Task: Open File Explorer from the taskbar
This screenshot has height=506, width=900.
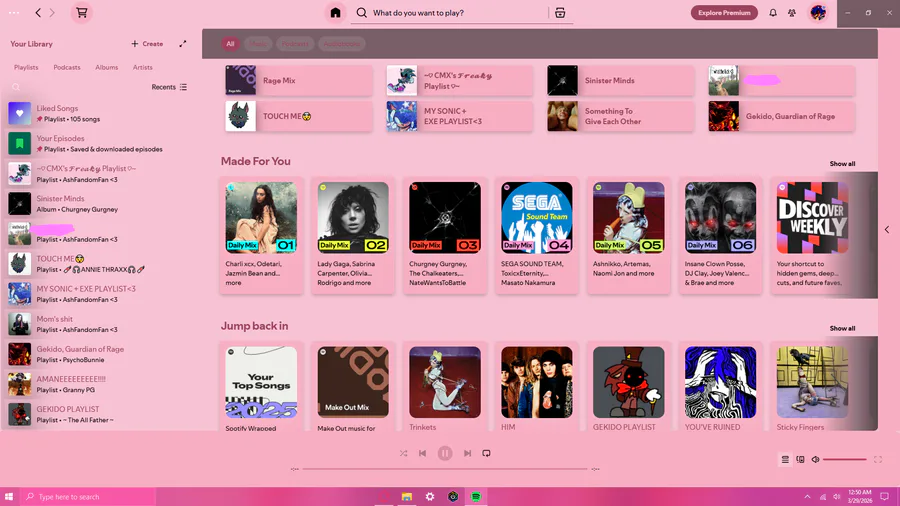Action: pos(407,497)
